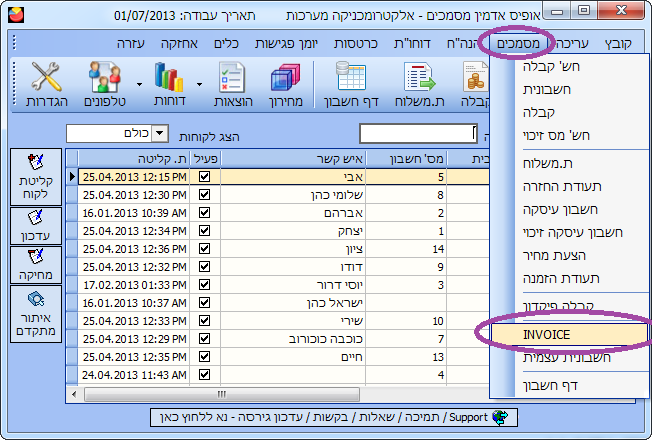
Task: Click the קליטת לקוח add customer button
Action: 36,177
